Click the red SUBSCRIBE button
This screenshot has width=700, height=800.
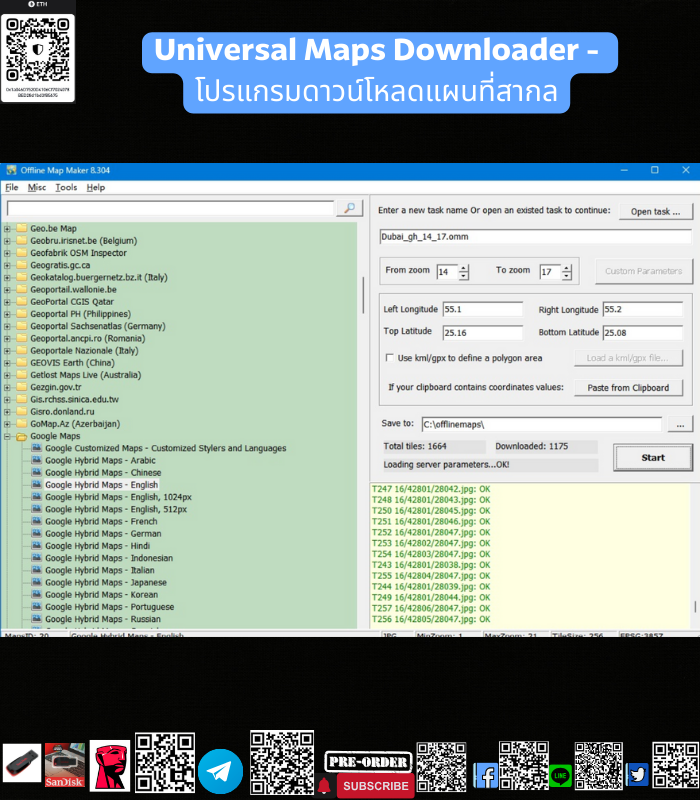[375, 786]
